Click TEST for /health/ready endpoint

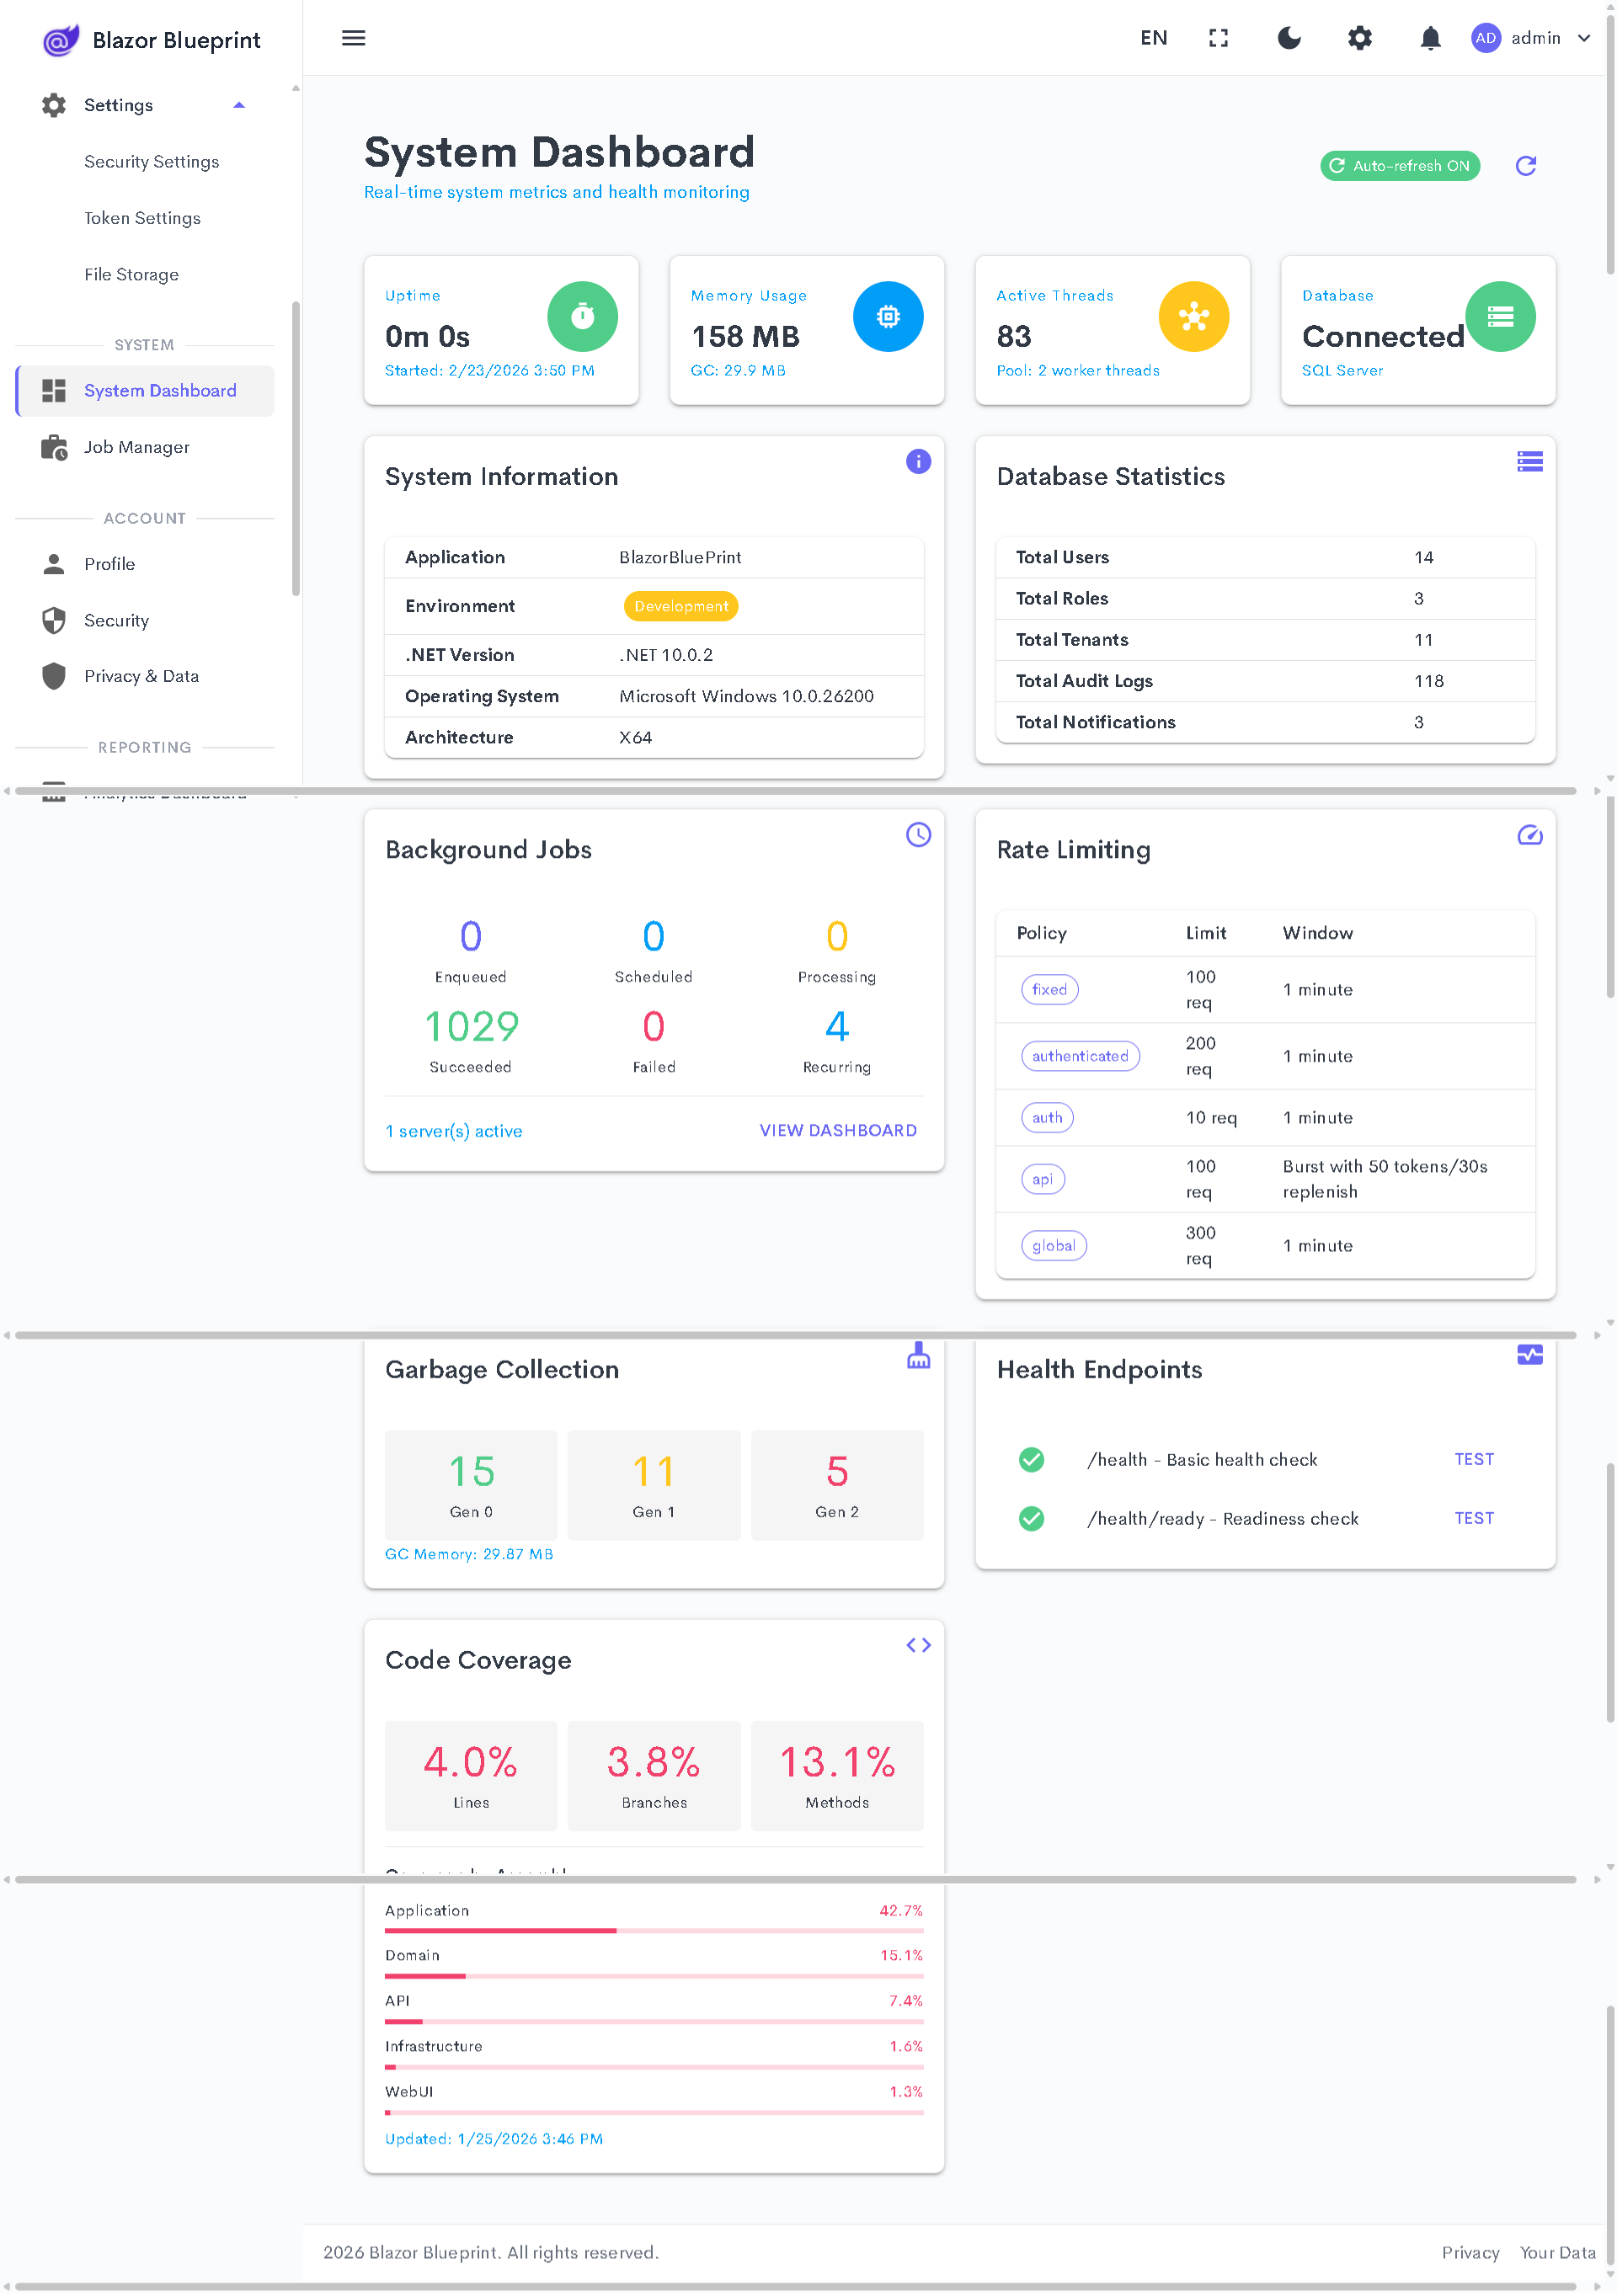[x=1473, y=1518]
